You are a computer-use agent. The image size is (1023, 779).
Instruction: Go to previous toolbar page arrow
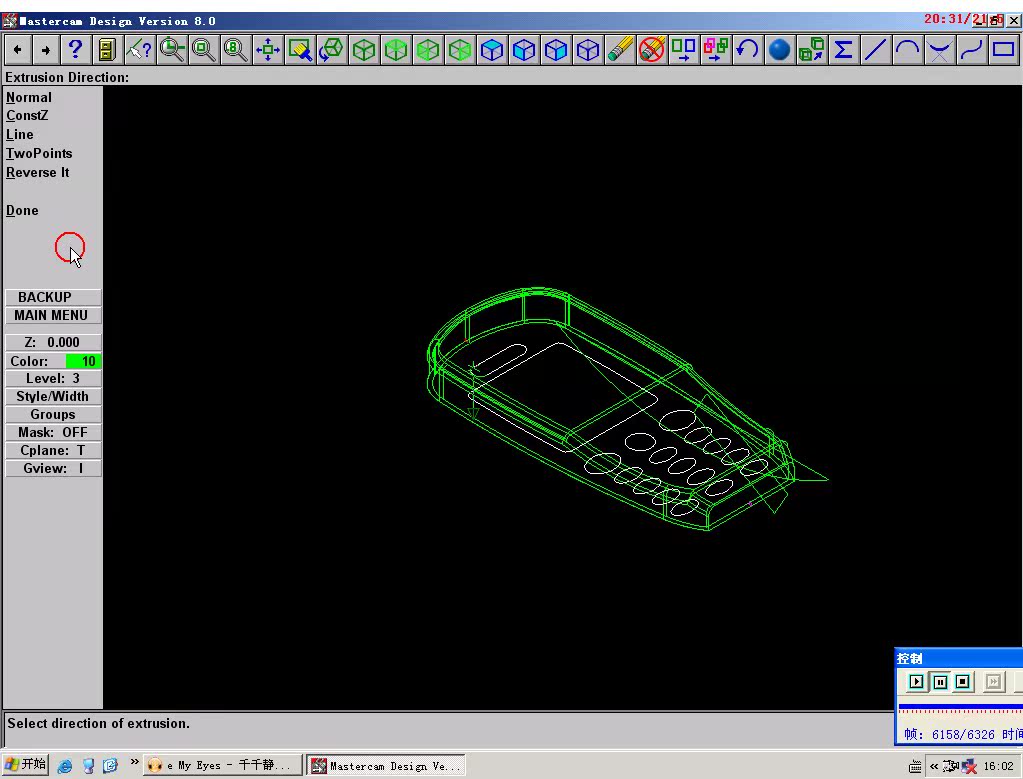[x=18, y=50]
